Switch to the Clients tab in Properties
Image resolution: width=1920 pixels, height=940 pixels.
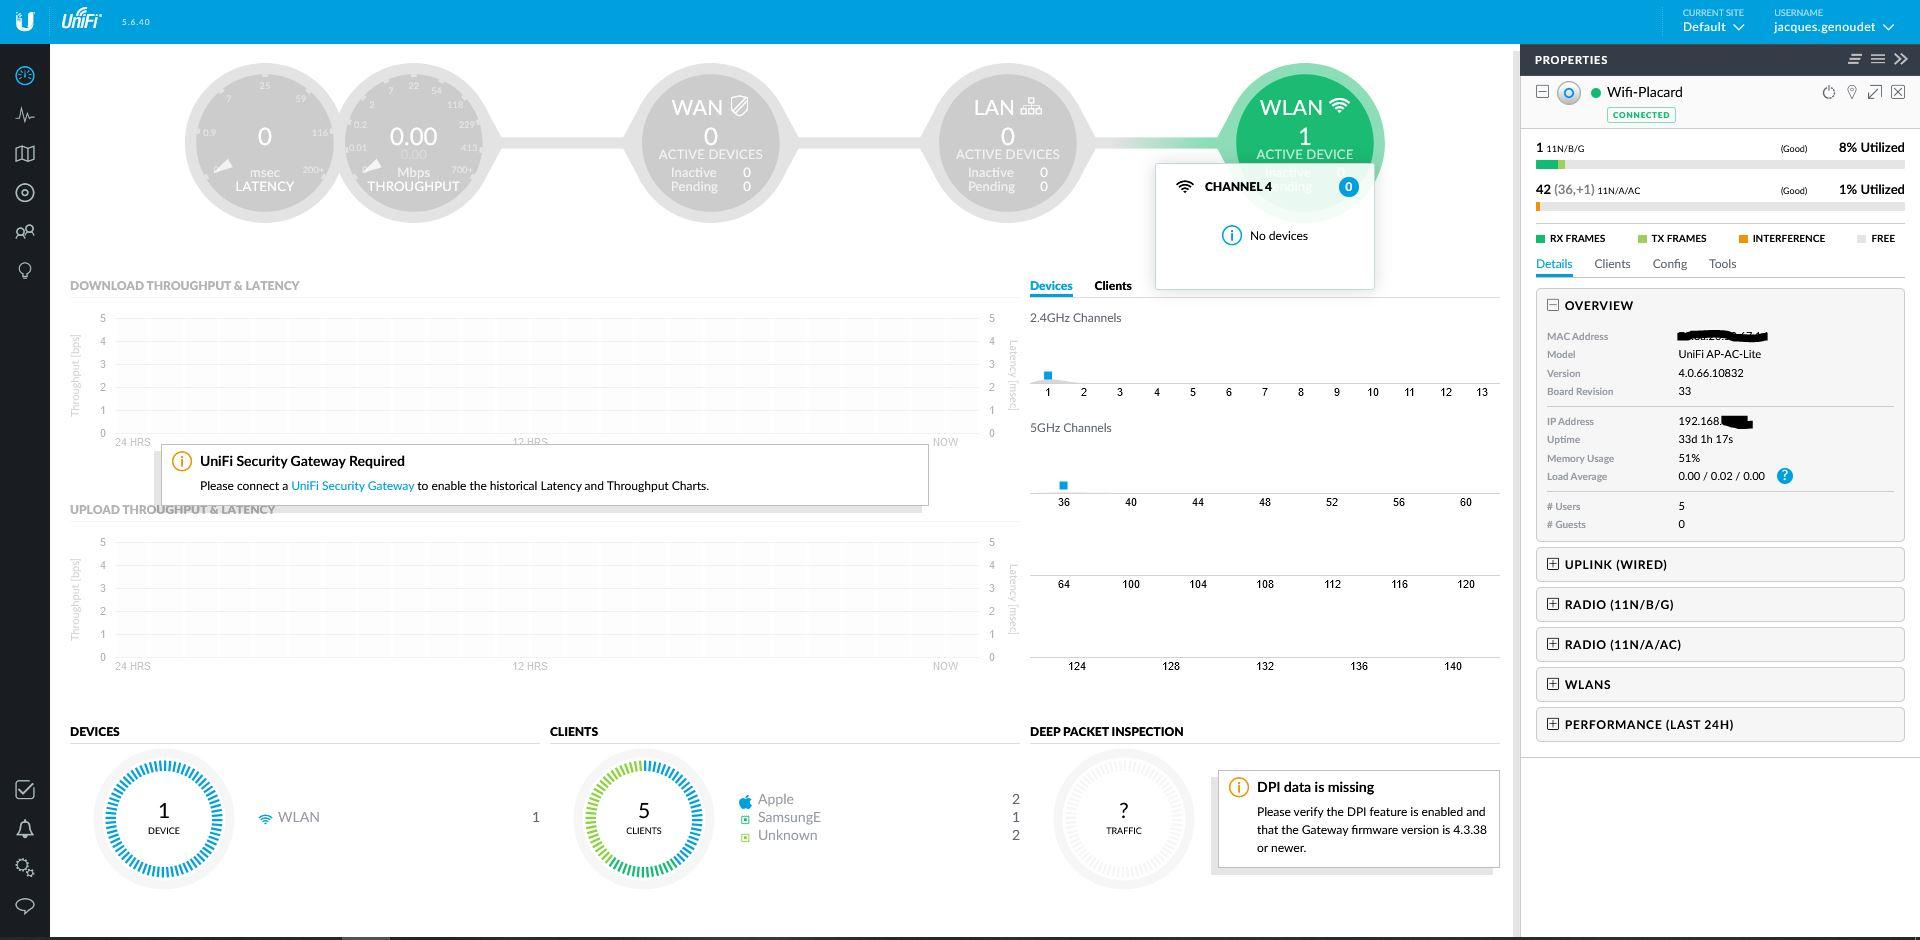1612,264
